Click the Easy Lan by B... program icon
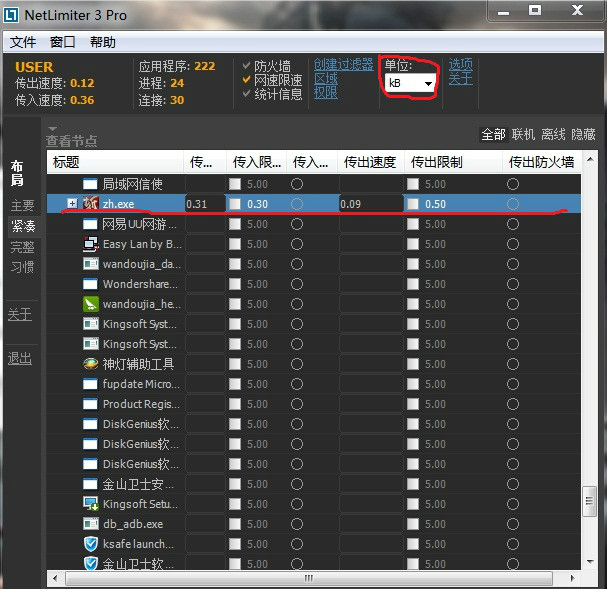 [90, 244]
